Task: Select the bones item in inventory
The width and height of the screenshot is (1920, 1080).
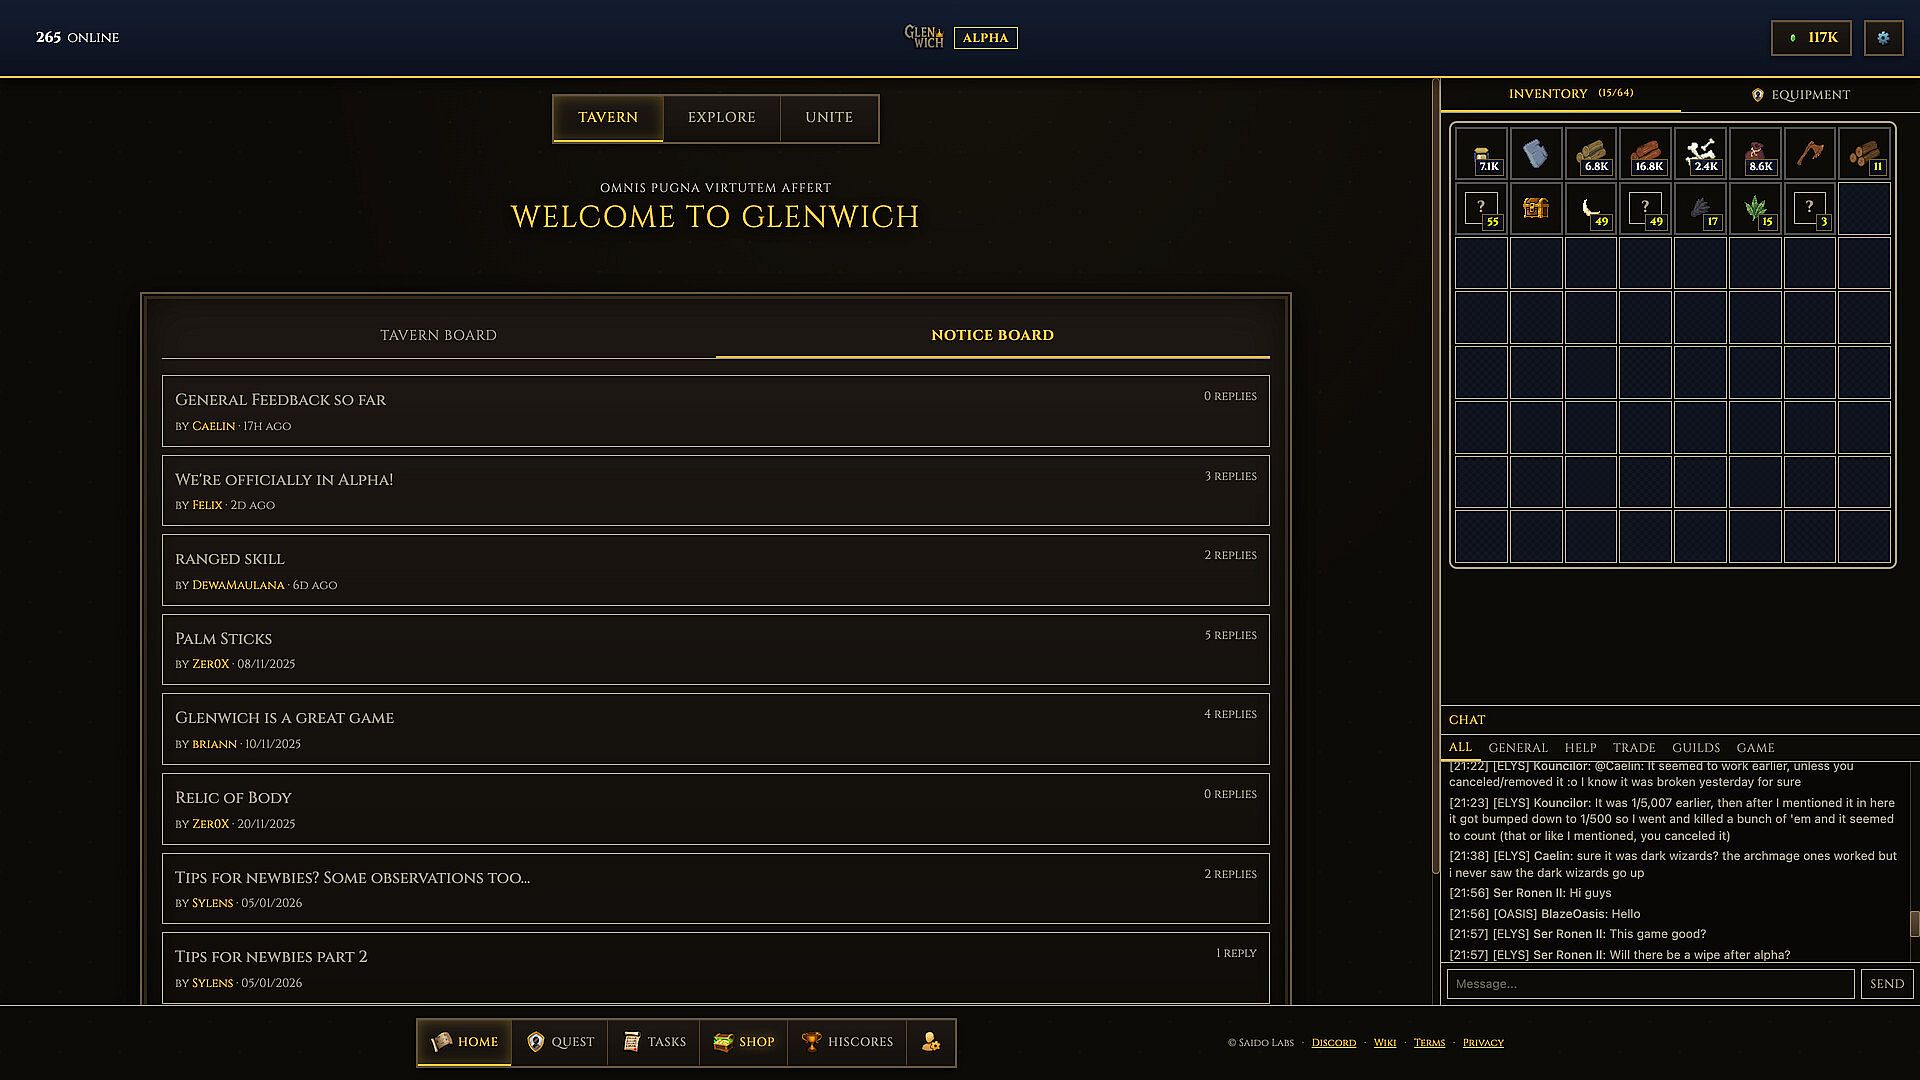Action: 1700,153
